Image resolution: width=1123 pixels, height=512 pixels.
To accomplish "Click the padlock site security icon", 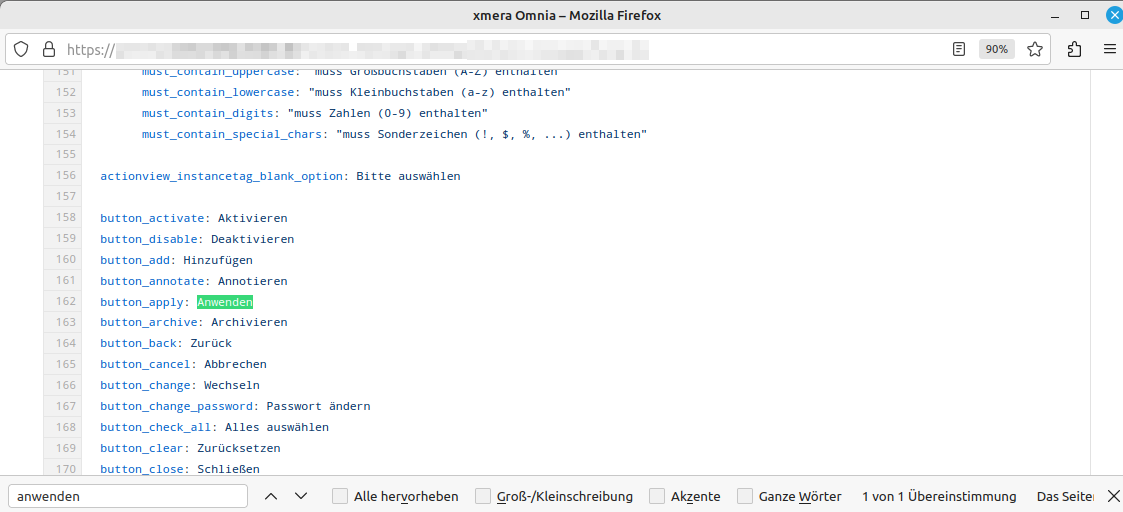I will pos(47,49).
